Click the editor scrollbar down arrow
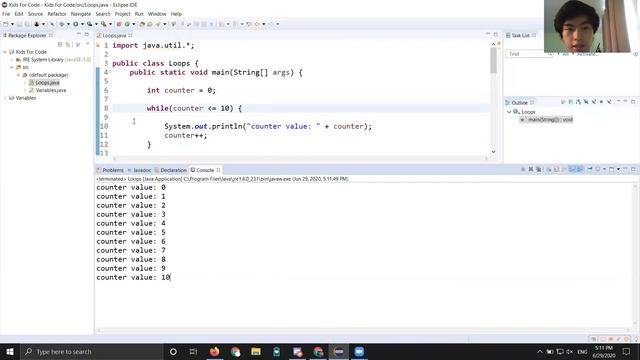The image size is (640, 360). click(493, 151)
